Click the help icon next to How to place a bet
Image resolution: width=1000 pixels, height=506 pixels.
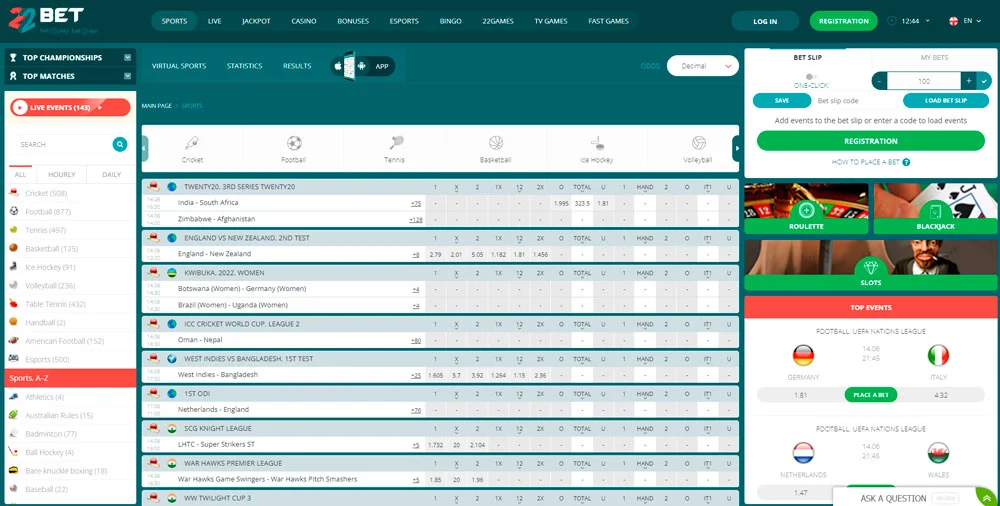coord(906,162)
